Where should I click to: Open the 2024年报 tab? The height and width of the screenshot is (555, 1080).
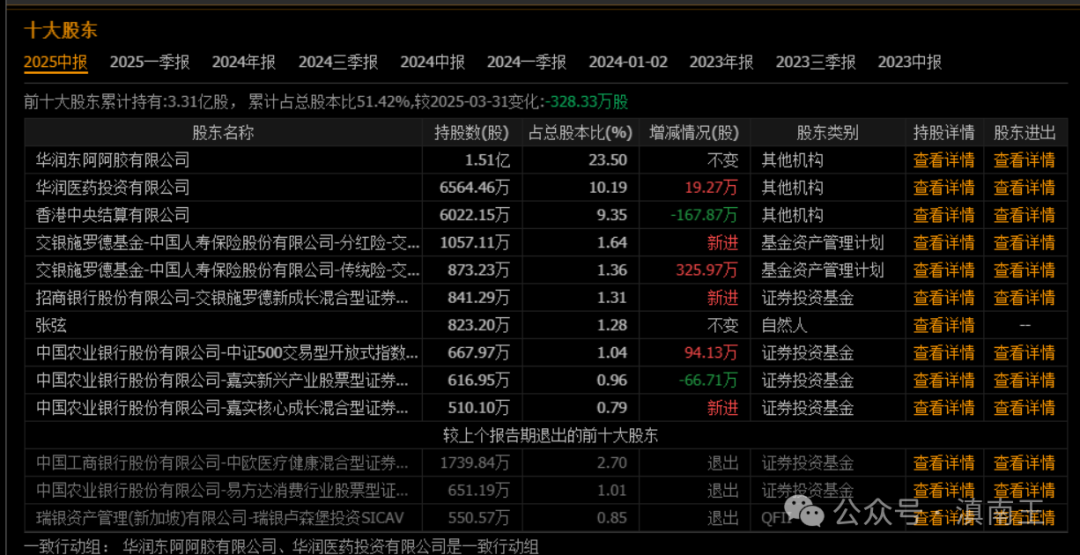244,63
